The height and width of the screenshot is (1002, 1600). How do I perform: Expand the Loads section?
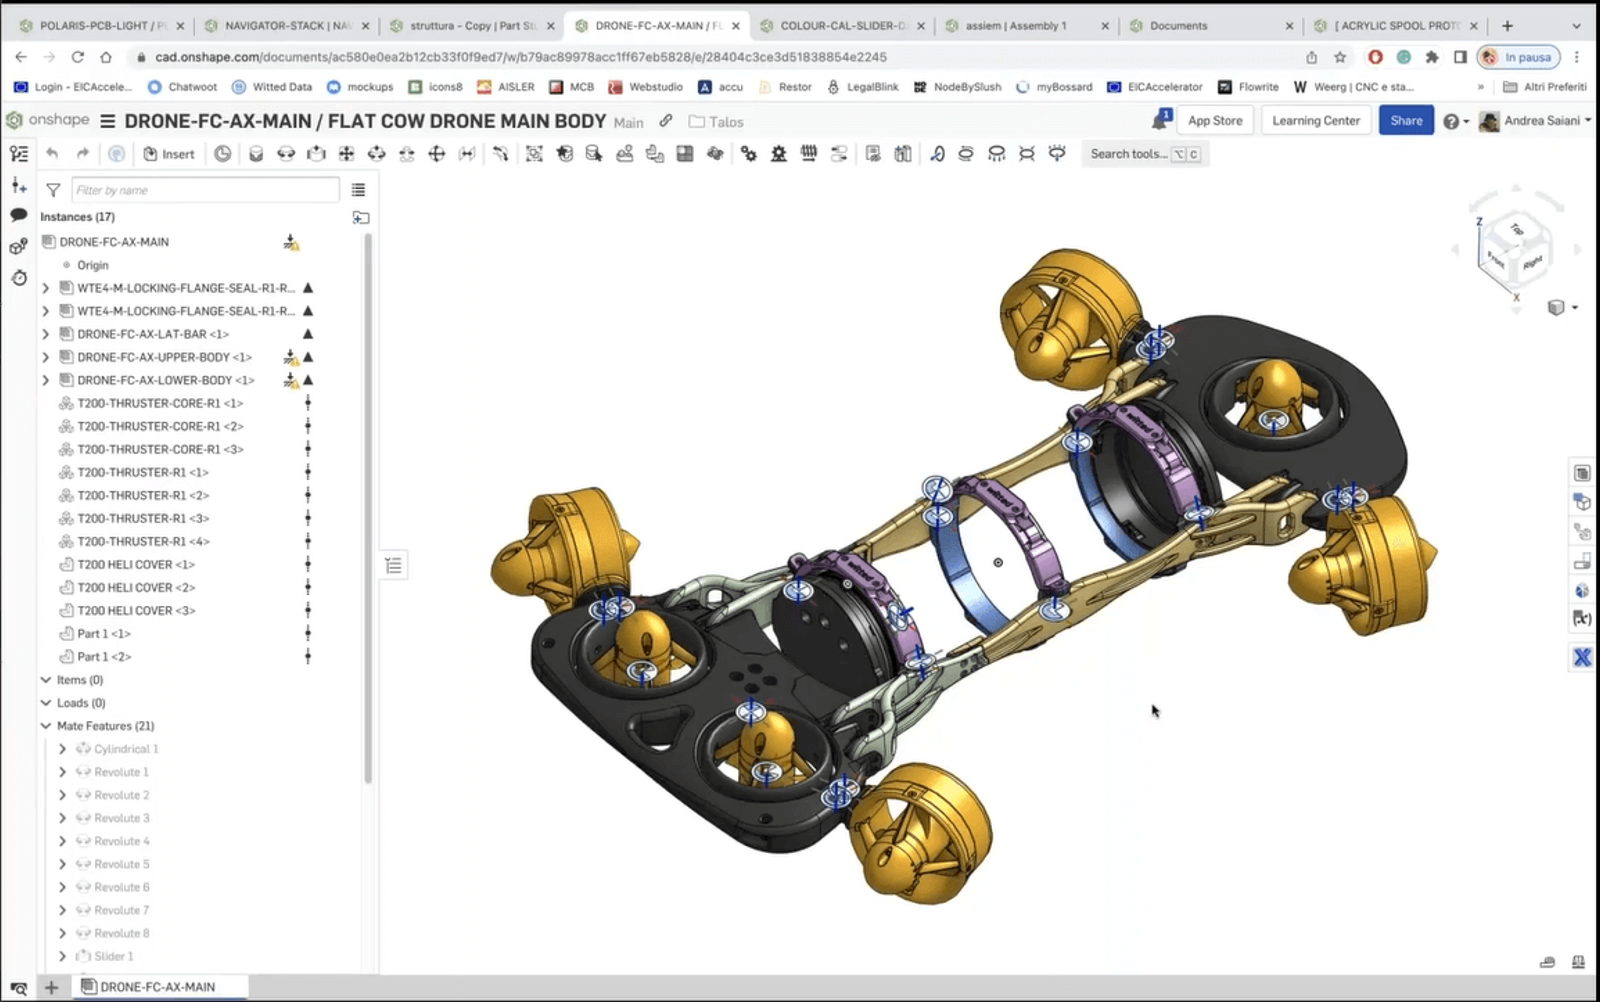[46, 703]
